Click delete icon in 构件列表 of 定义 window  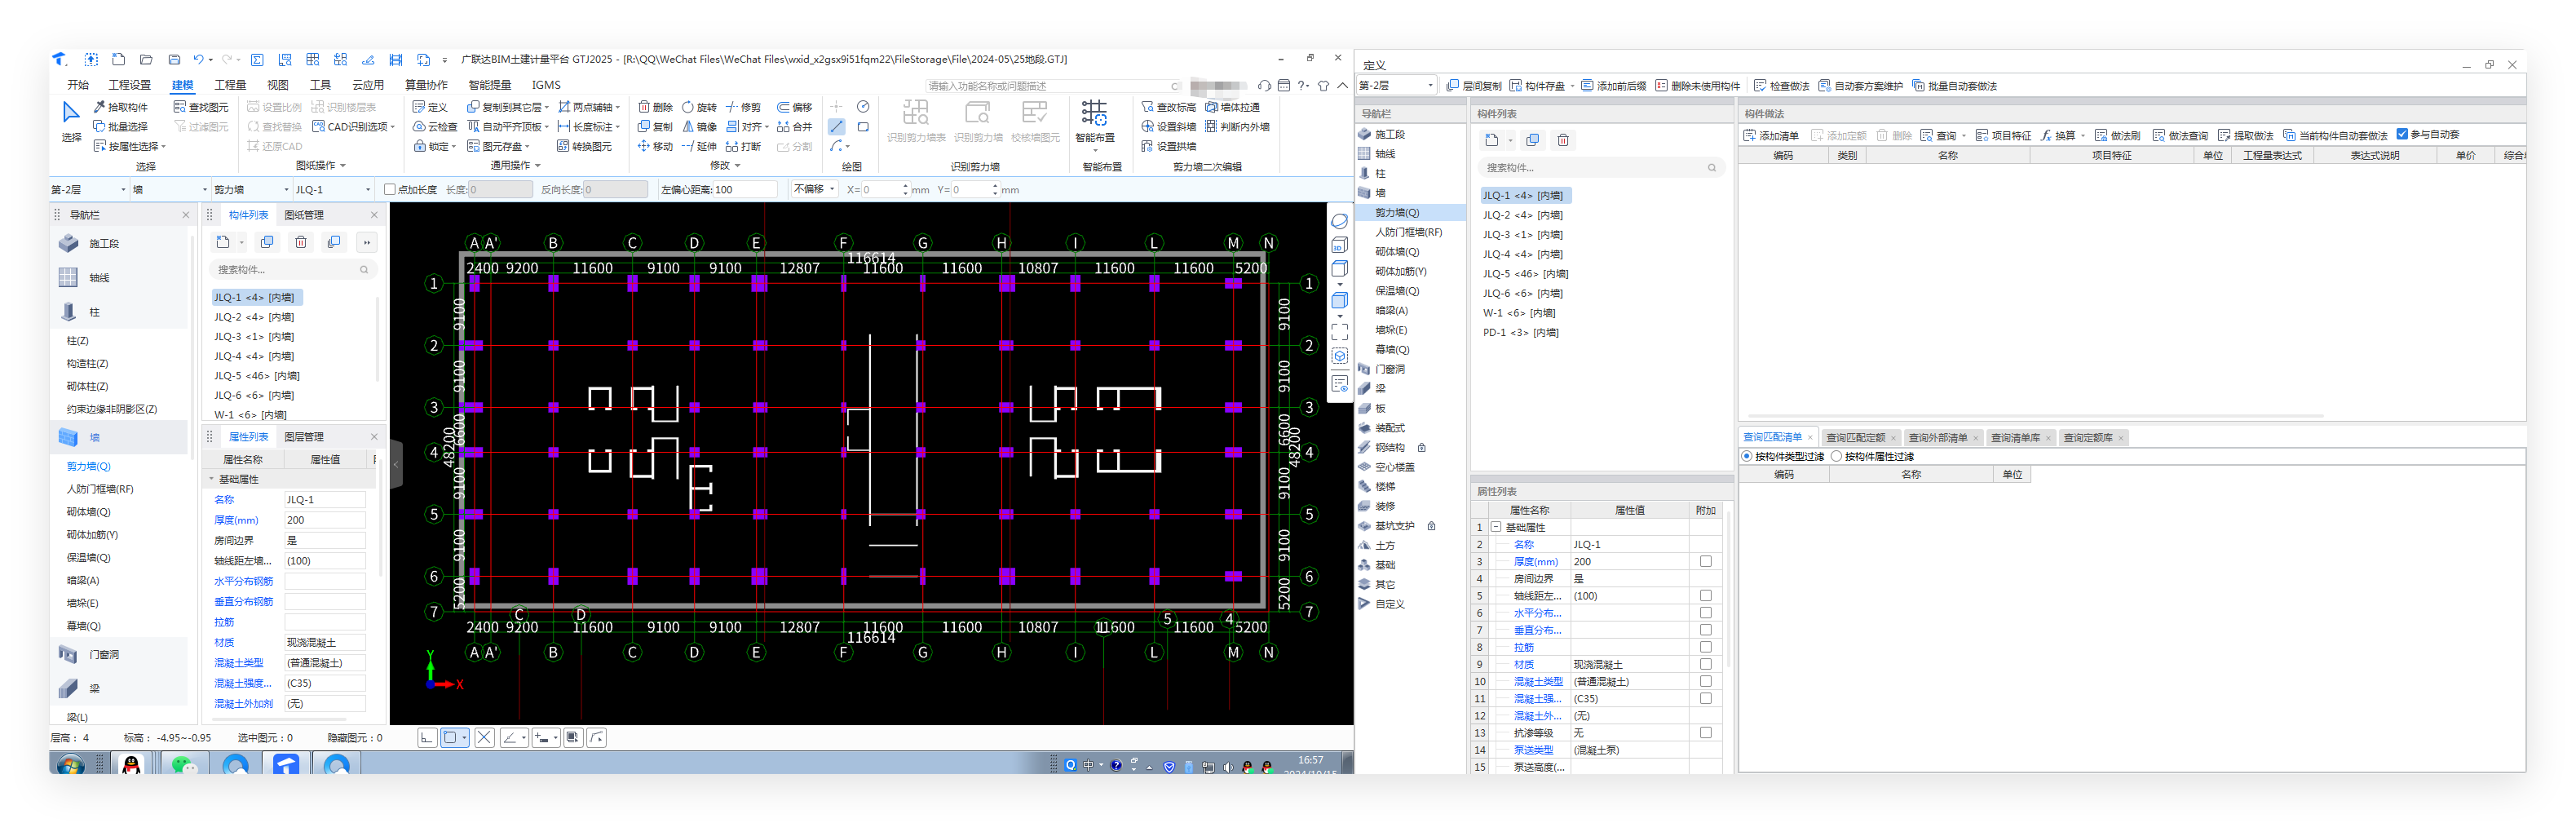tap(1563, 140)
